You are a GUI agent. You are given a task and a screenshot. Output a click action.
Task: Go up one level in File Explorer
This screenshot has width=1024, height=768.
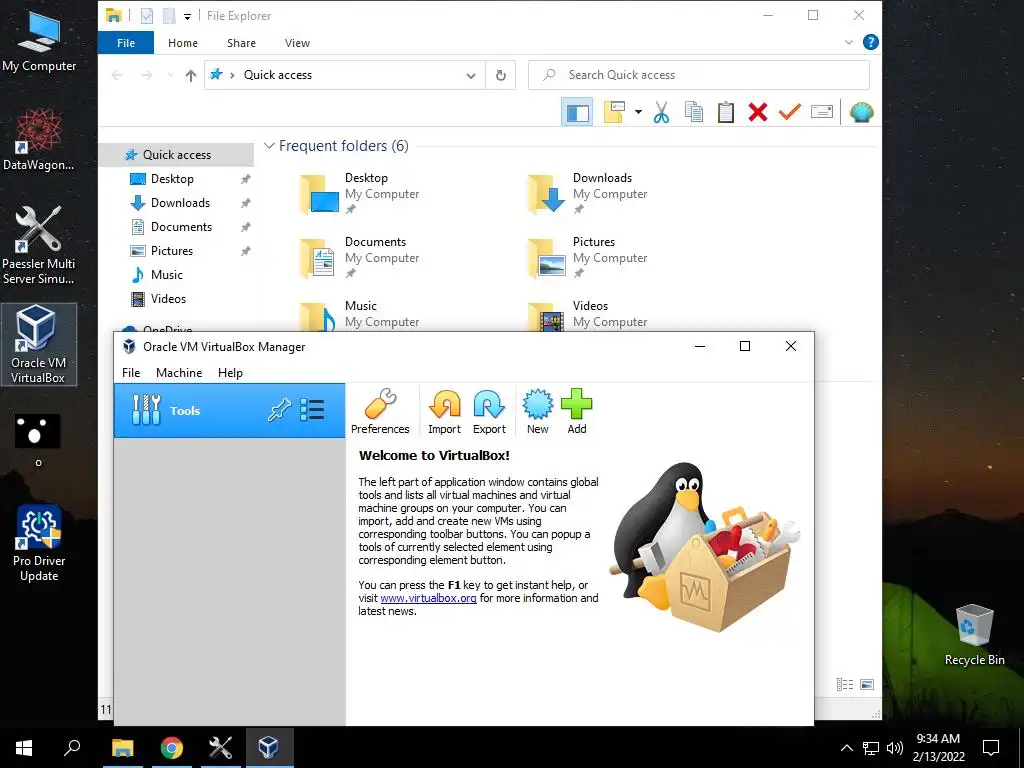click(x=191, y=75)
